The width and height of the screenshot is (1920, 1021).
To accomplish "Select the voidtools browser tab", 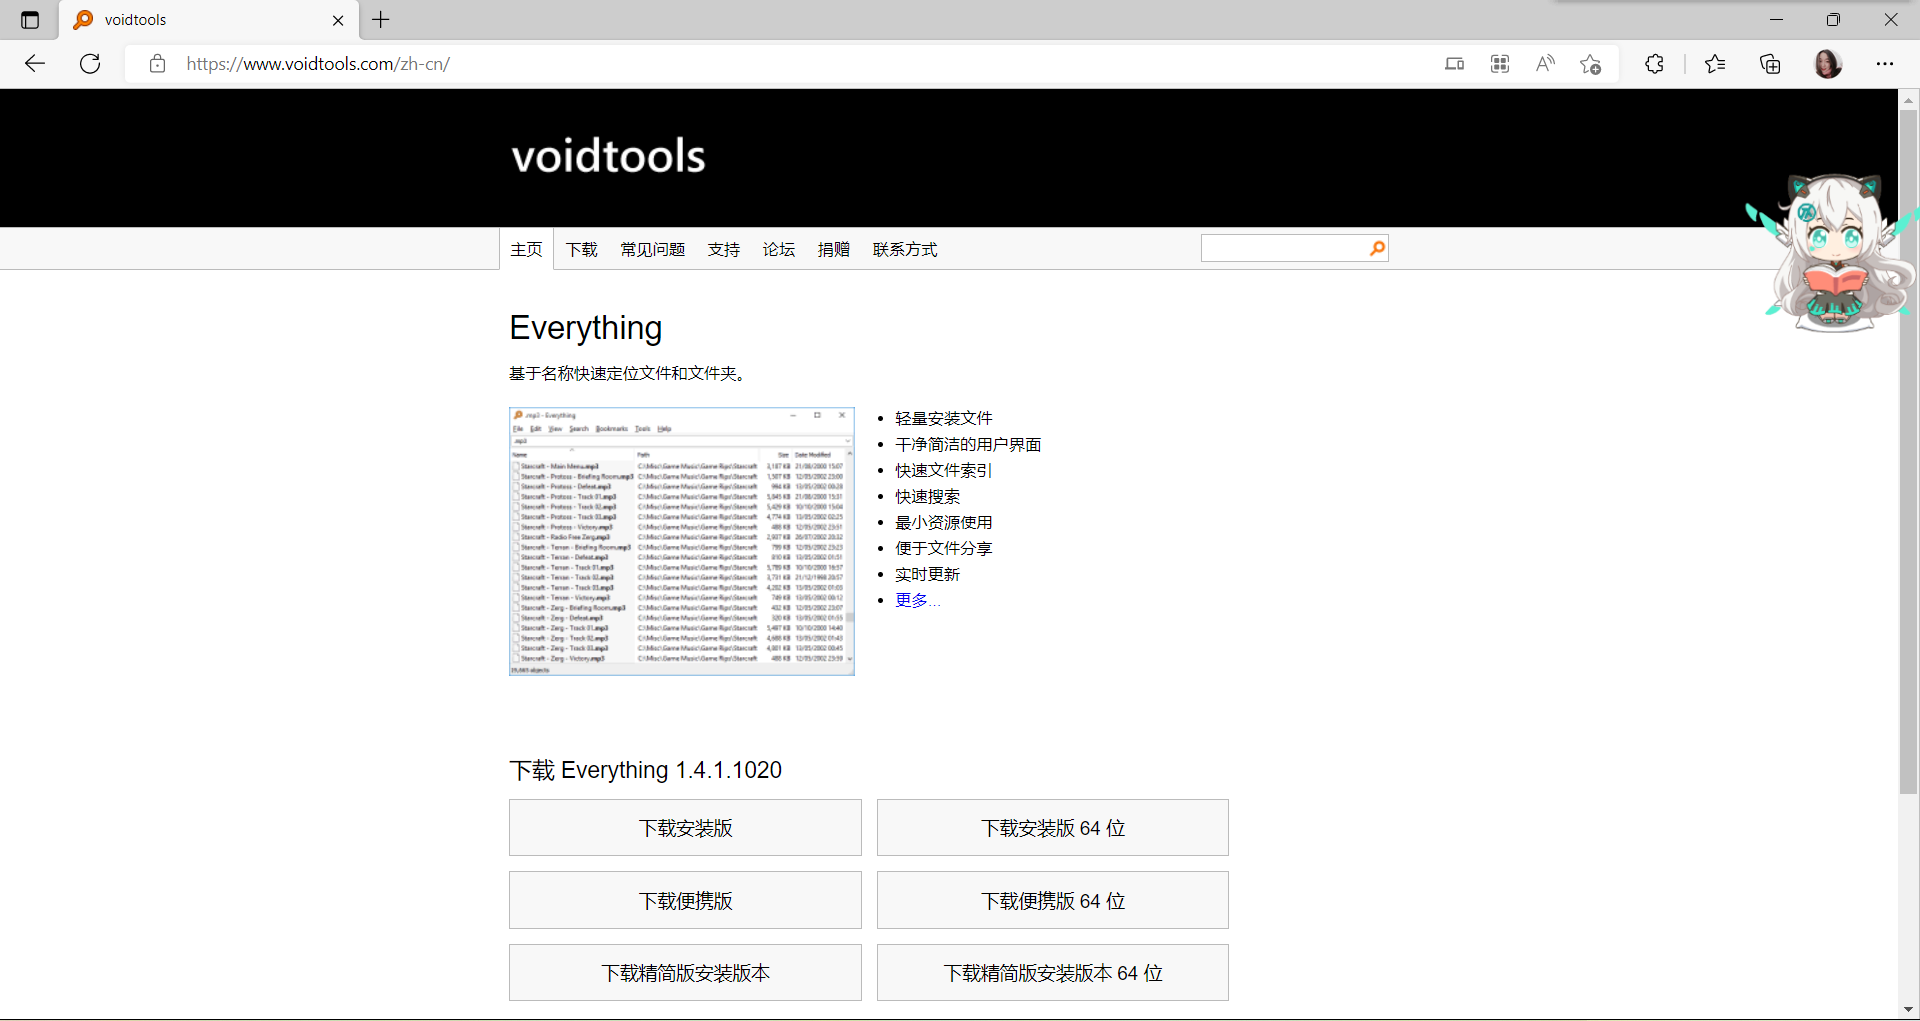I will (209, 20).
